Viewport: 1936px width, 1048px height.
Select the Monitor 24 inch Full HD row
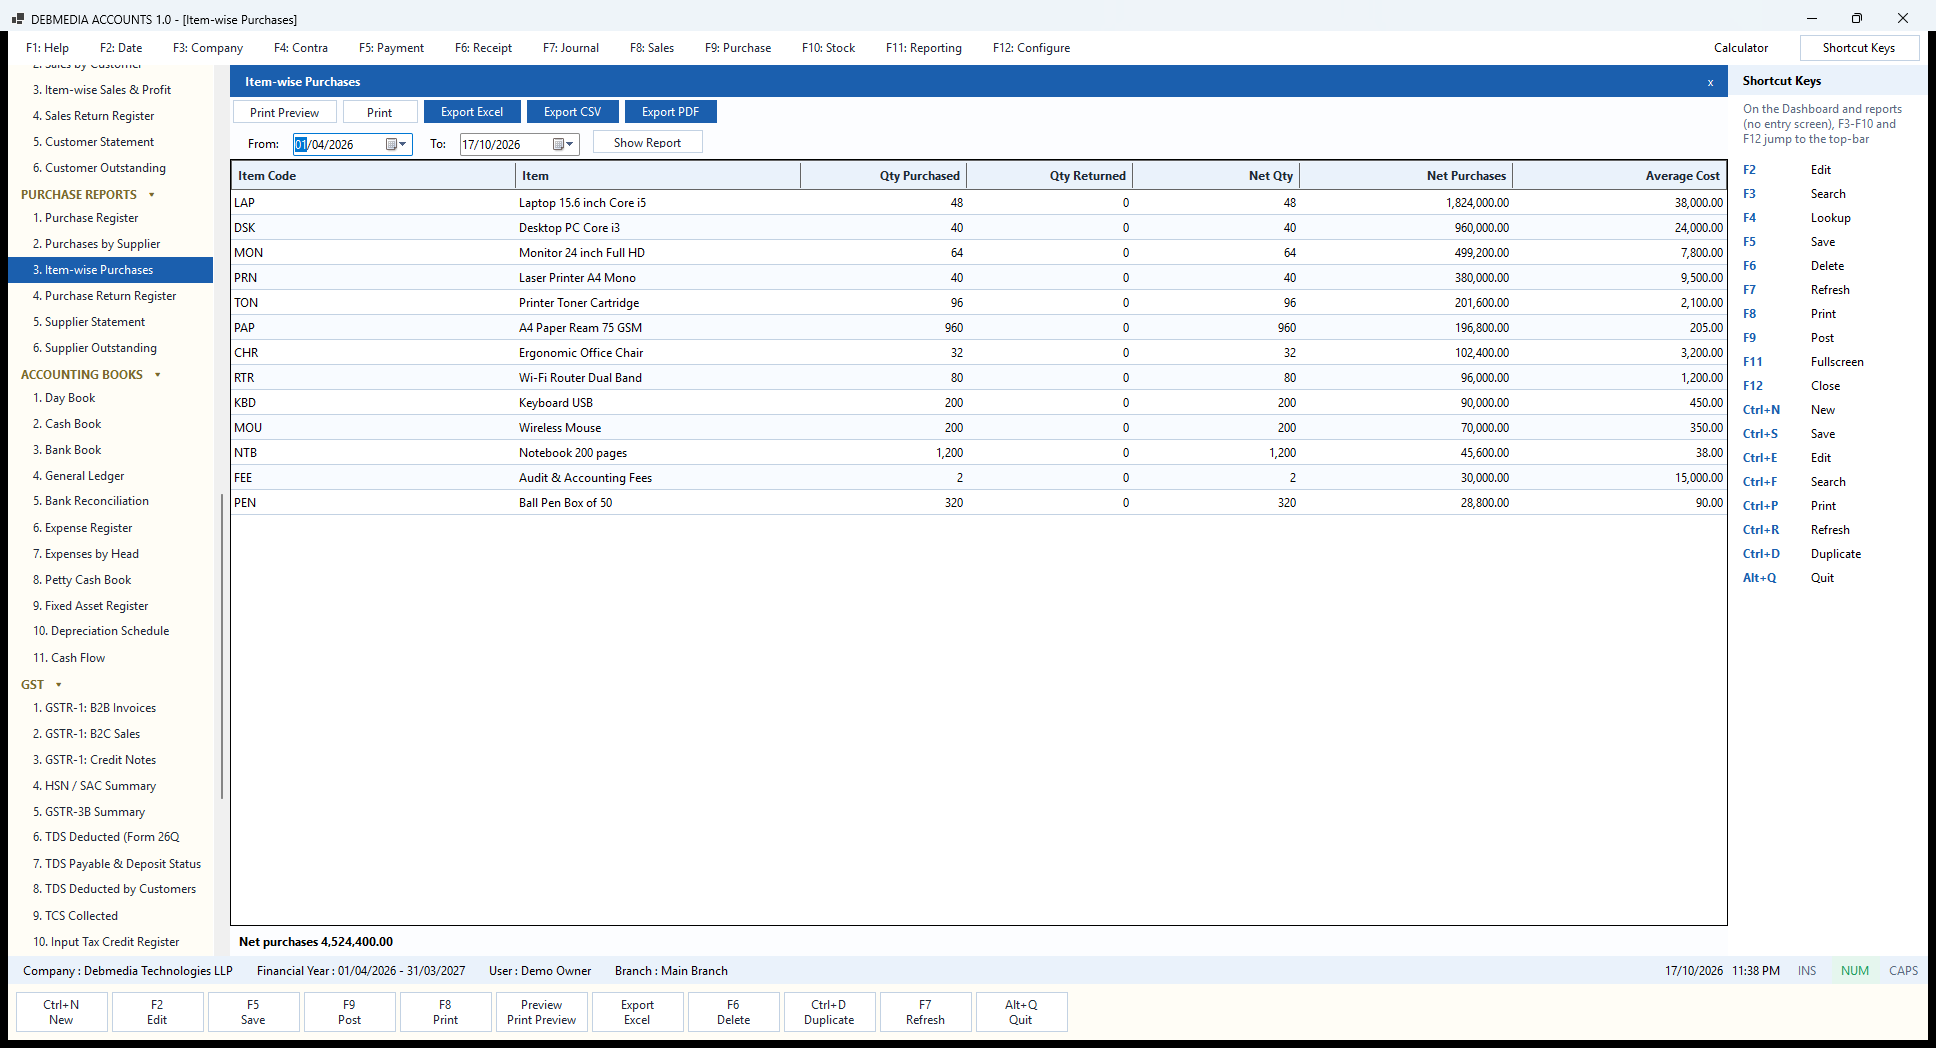(979, 253)
